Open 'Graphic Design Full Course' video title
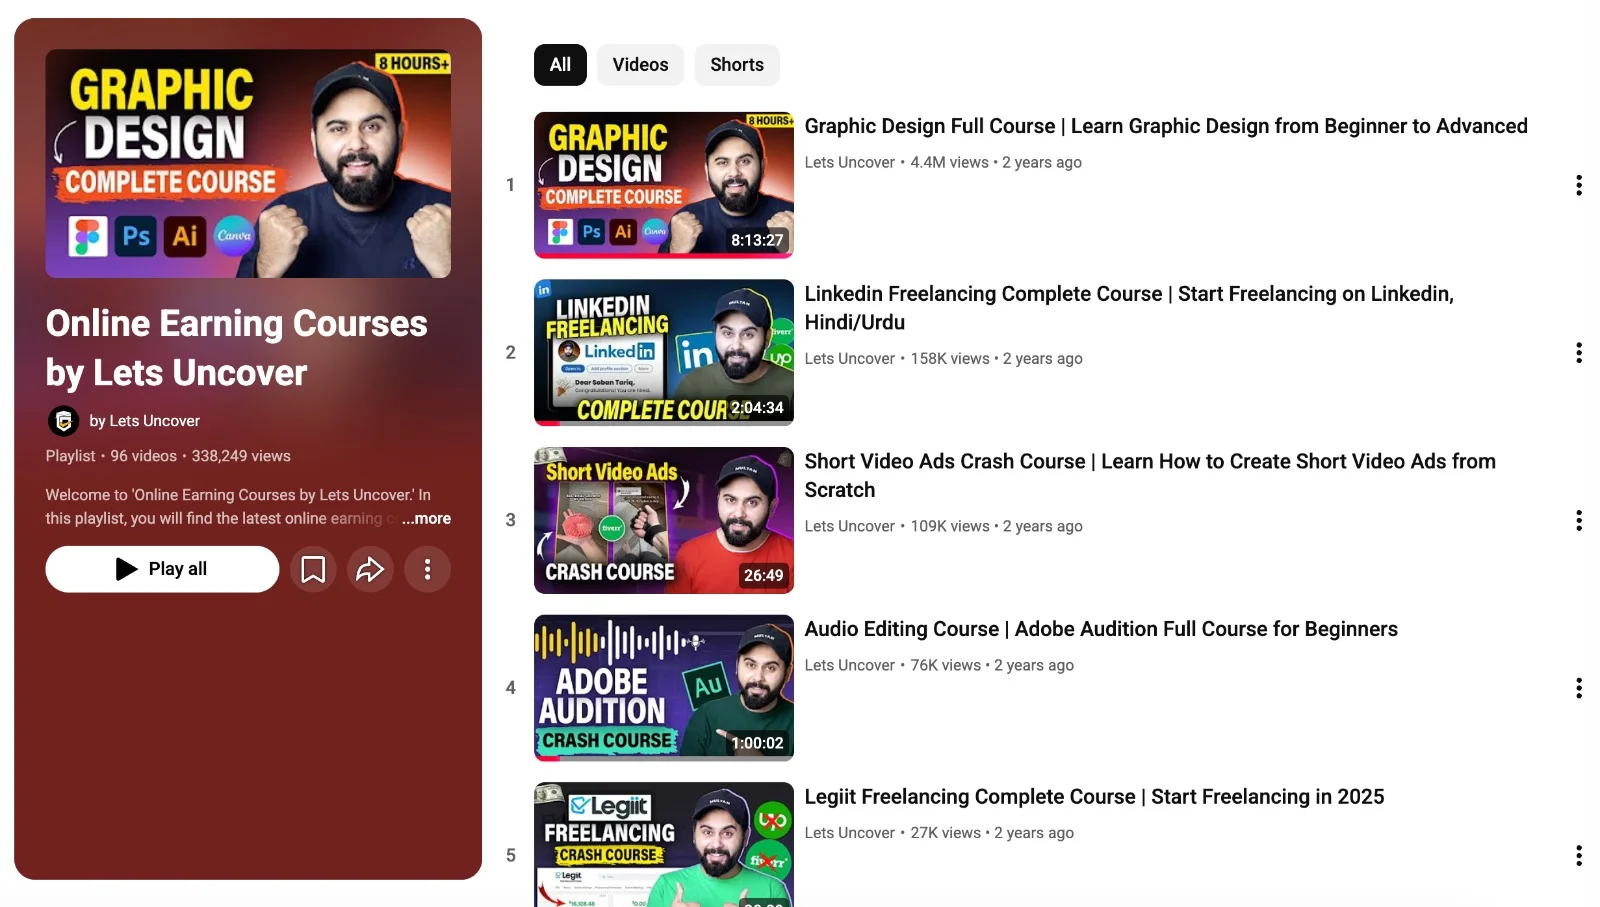This screenshot has height=907, width=1600. 1166,126
